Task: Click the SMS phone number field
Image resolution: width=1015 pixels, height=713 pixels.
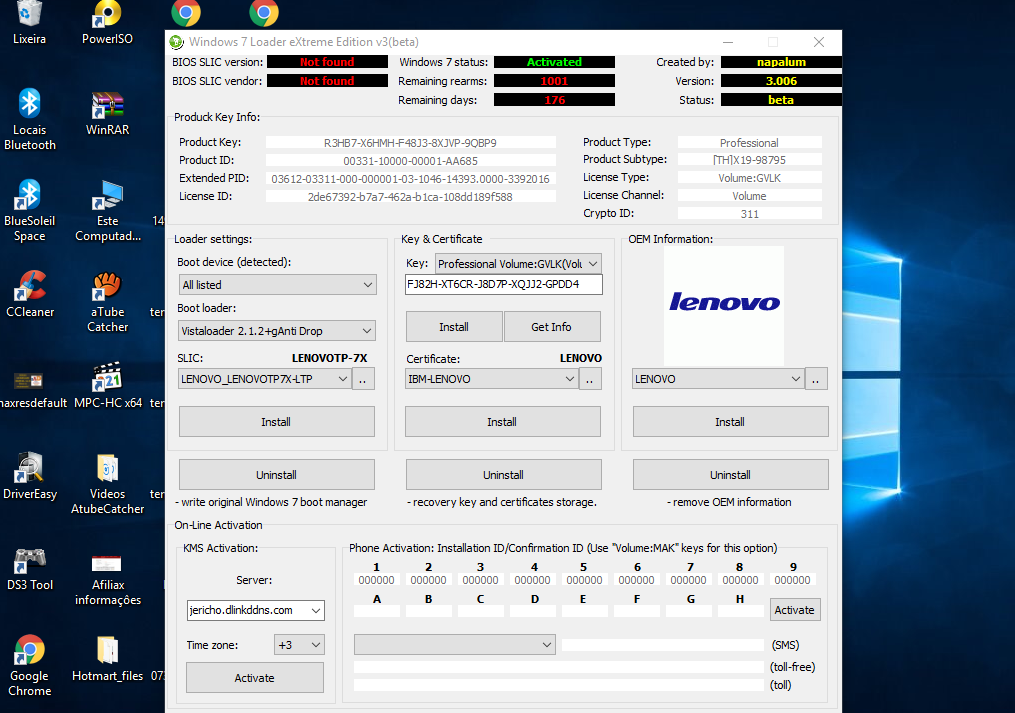Action: click(663, 645)
